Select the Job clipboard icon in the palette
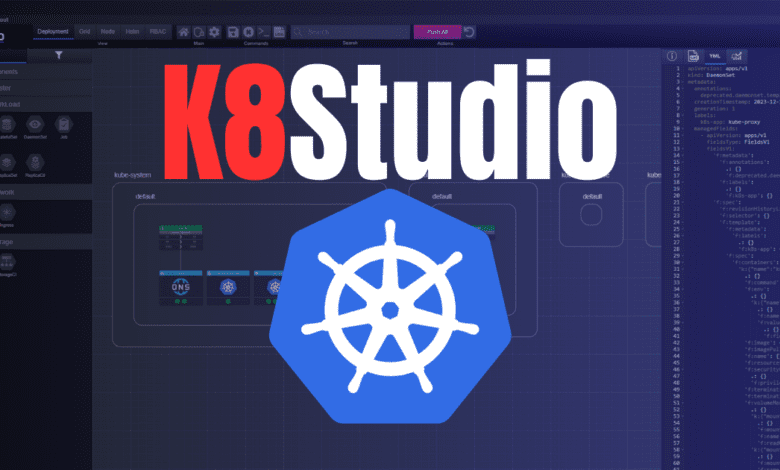 pos(64,124)
